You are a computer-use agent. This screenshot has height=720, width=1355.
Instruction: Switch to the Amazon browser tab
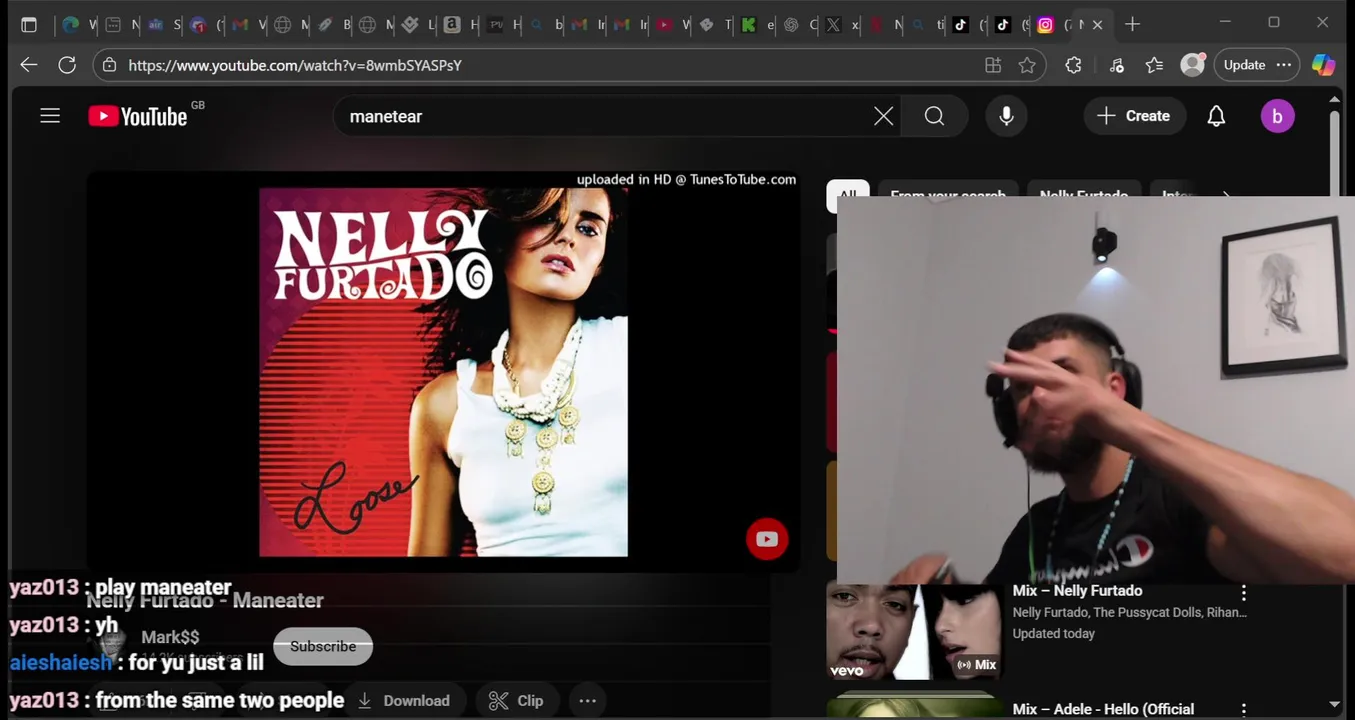452,25
